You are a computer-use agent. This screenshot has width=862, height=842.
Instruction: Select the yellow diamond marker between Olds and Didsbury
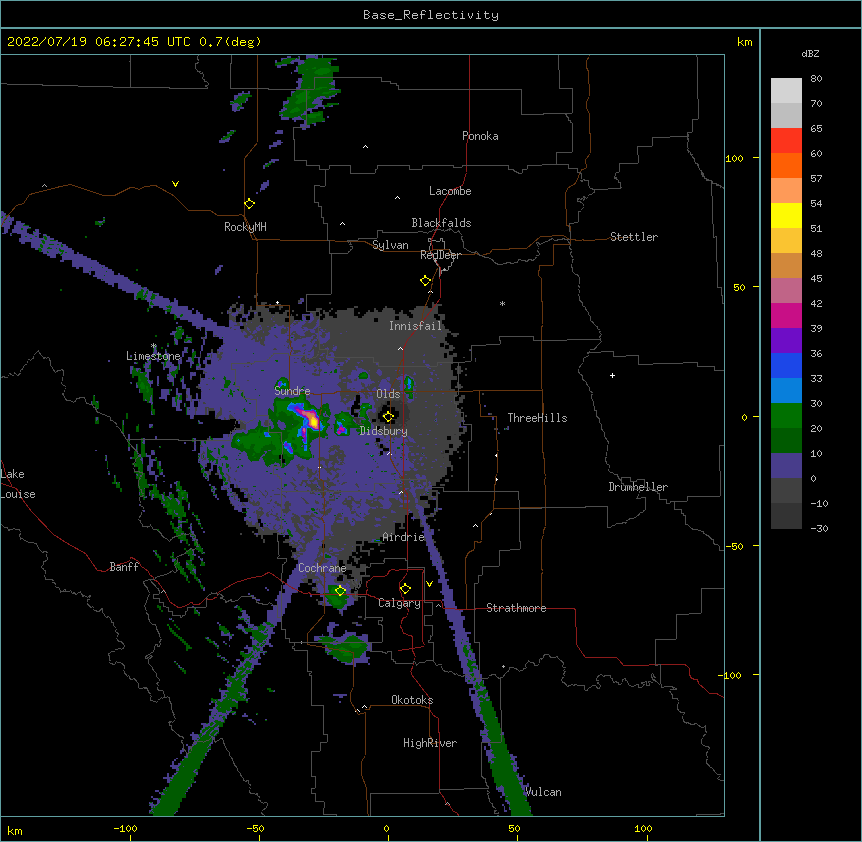point(389,416)
